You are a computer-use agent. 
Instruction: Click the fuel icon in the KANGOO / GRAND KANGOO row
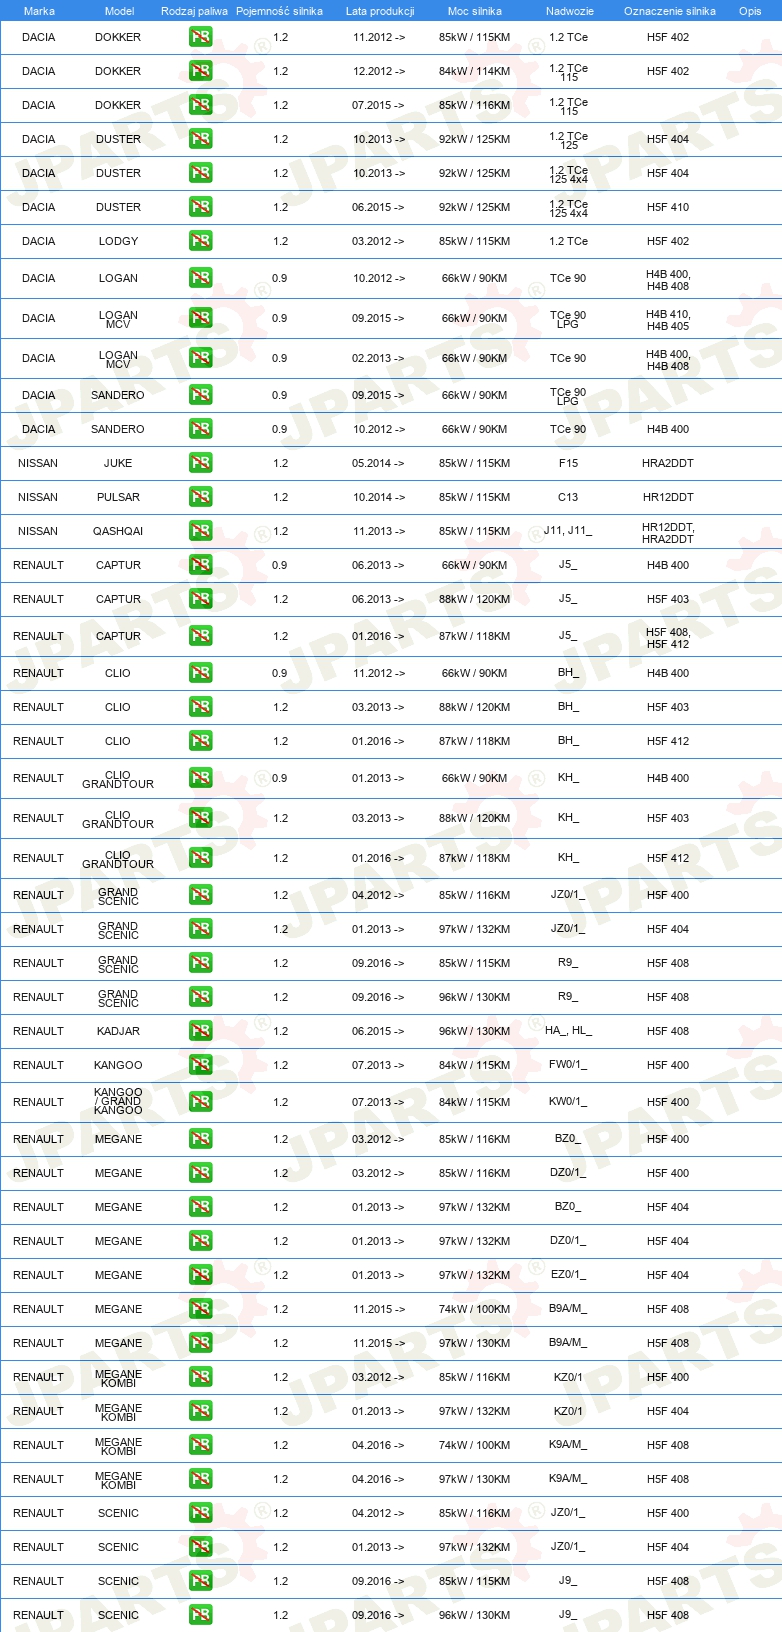(x=201, y=1102)
